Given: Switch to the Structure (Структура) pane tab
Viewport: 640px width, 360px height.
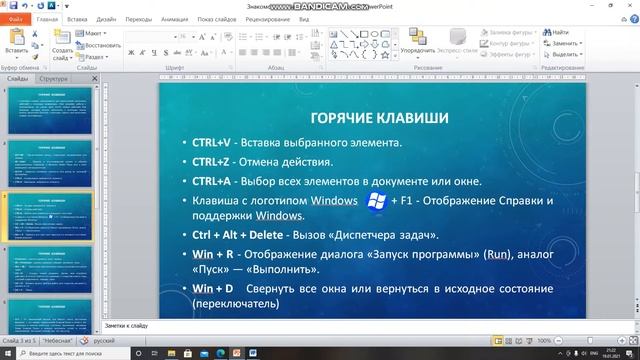Looking at the screenshot, I should (x=53, y=78).
